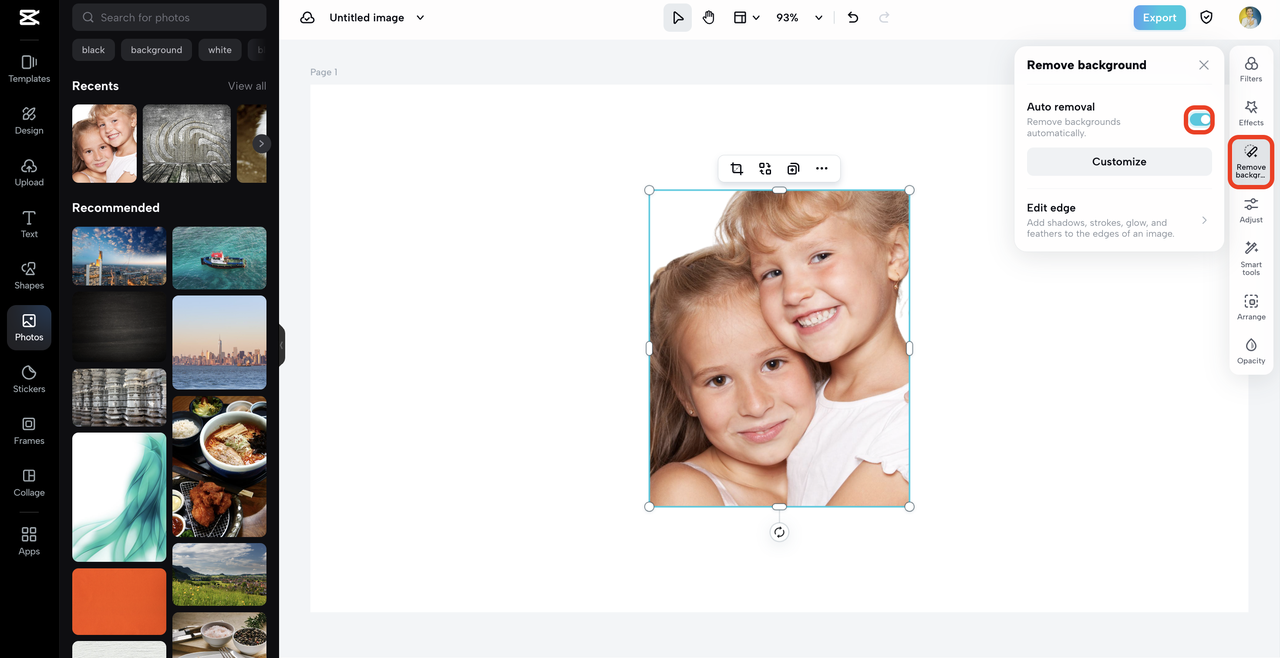Open the View all link
Viewport: 1280px width, 658px height.
(x=247, y=86)
